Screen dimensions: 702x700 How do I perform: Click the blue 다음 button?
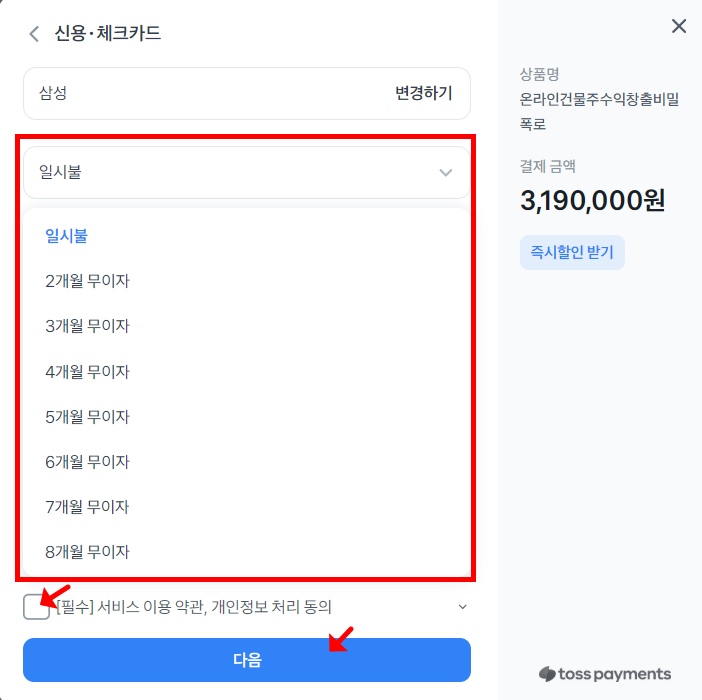point(247,660)
